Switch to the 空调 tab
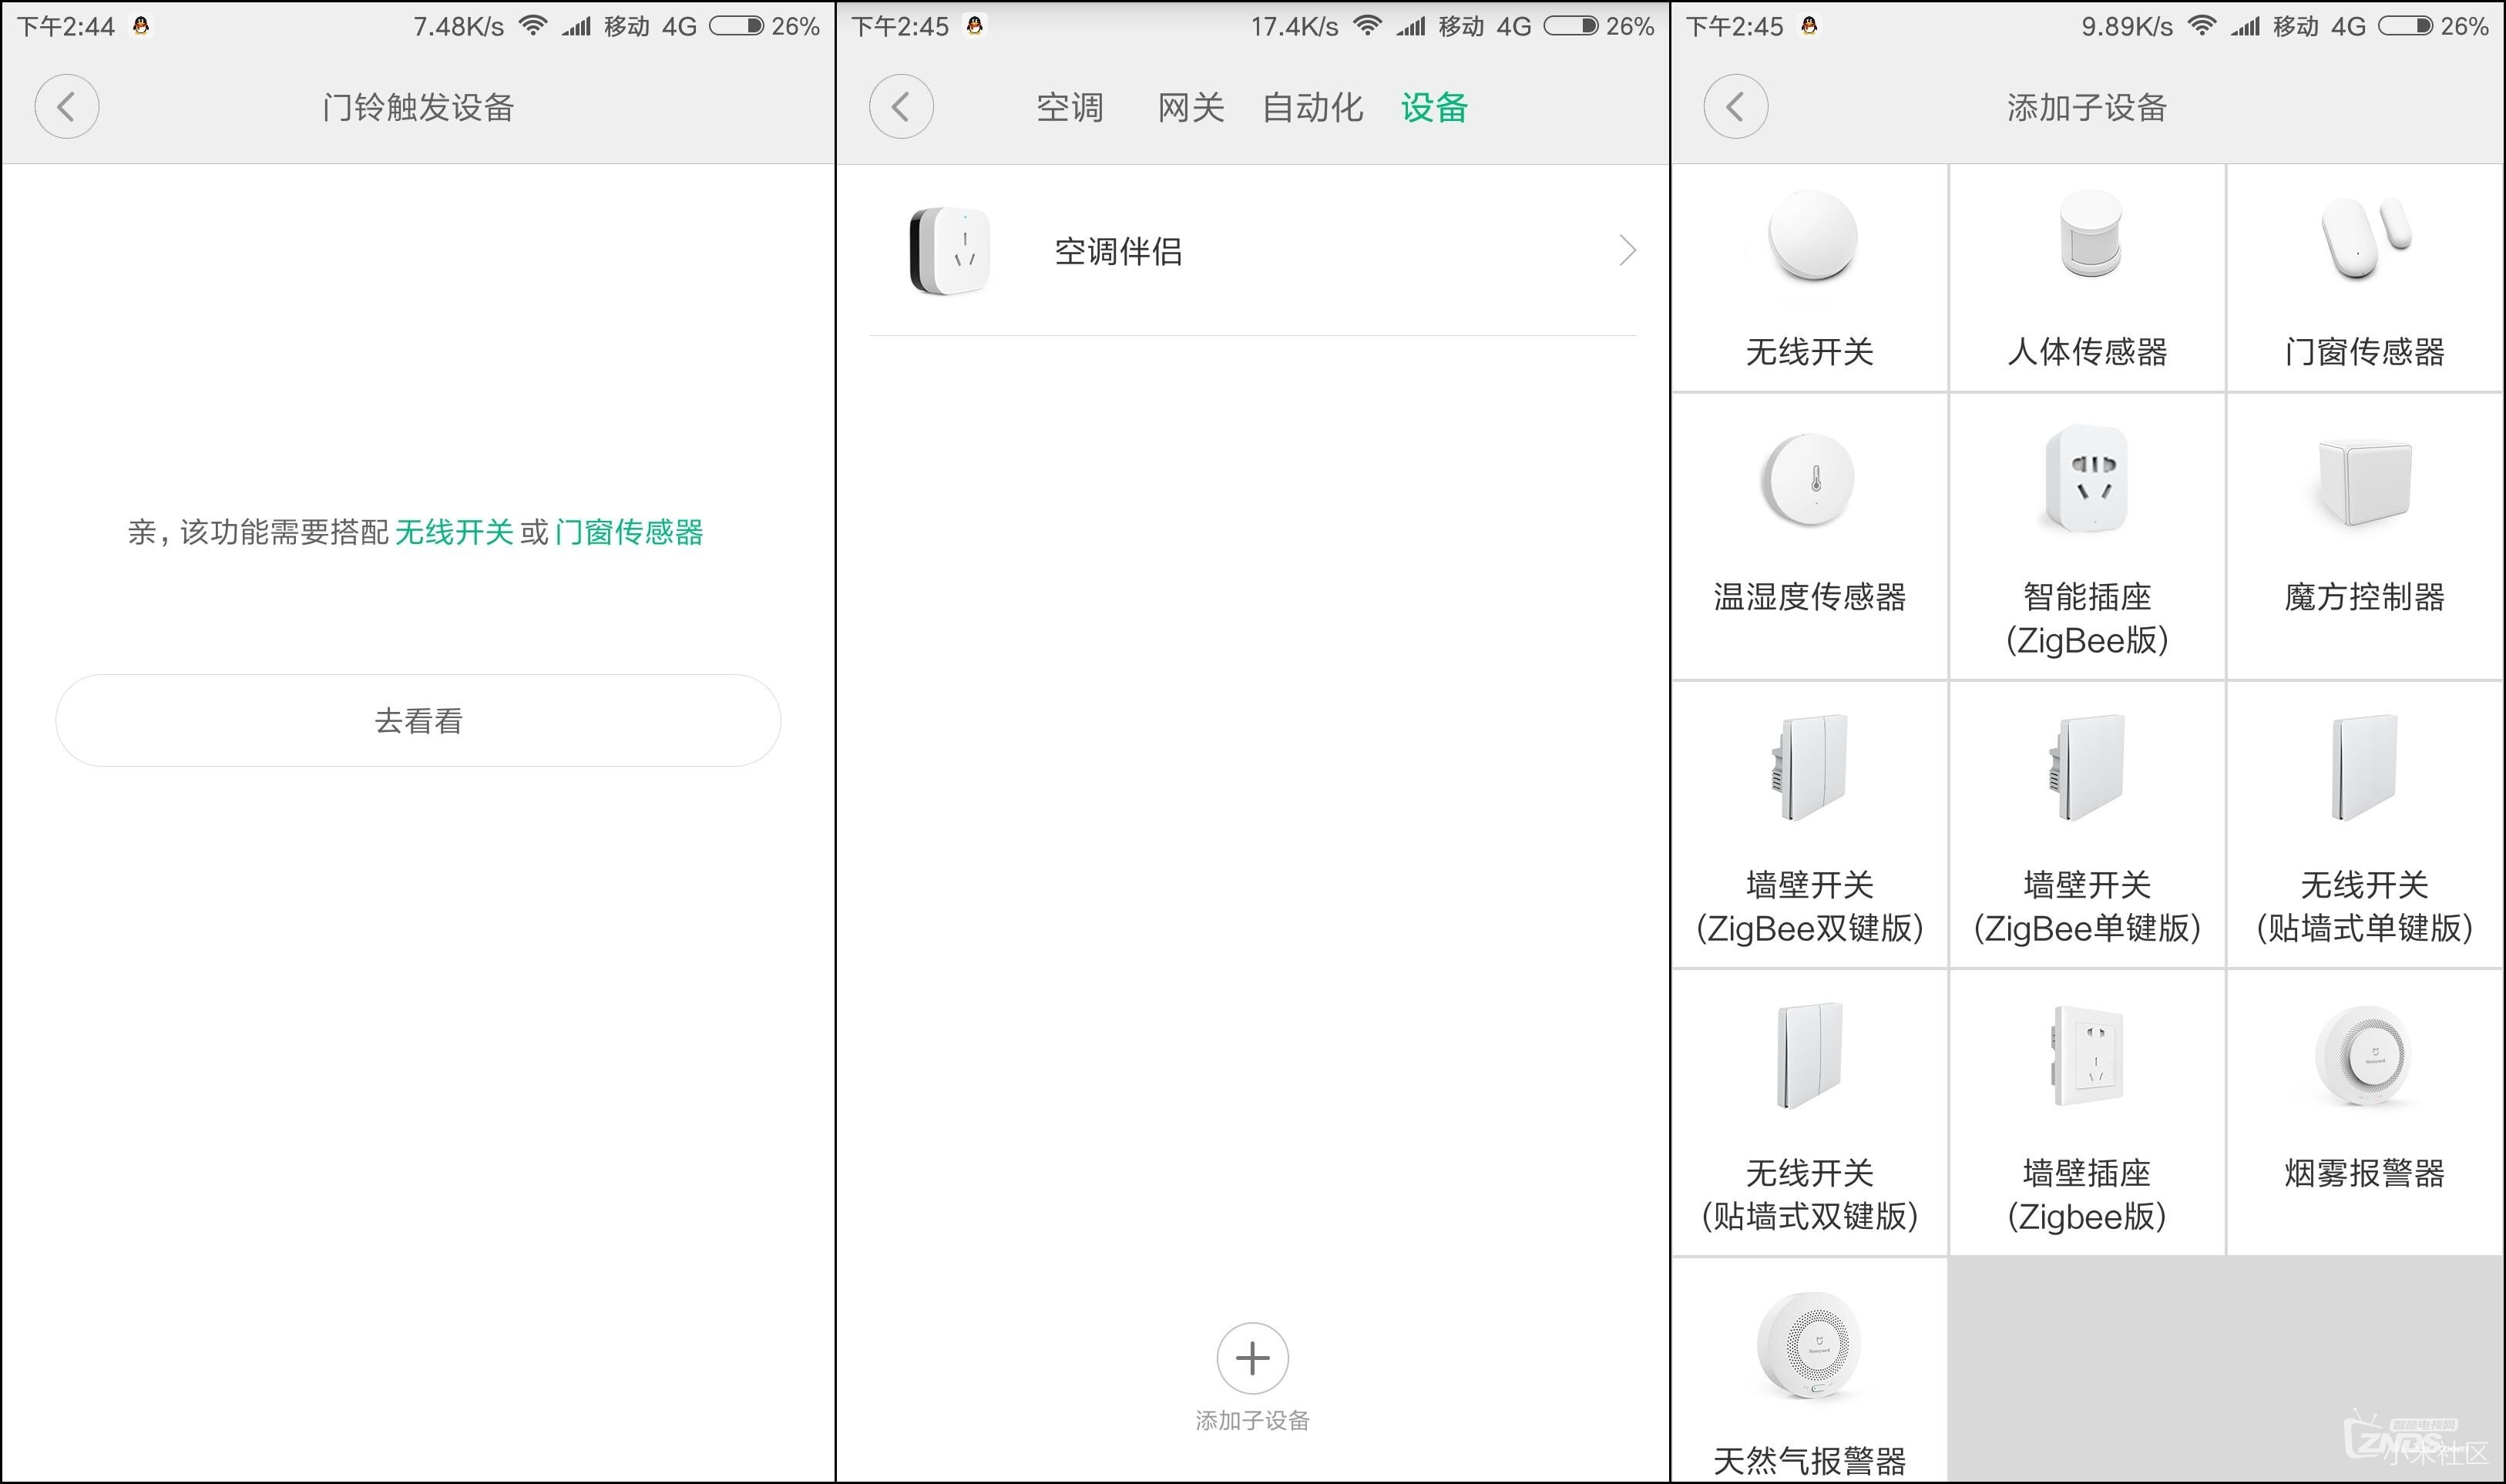 [1069, 107]
